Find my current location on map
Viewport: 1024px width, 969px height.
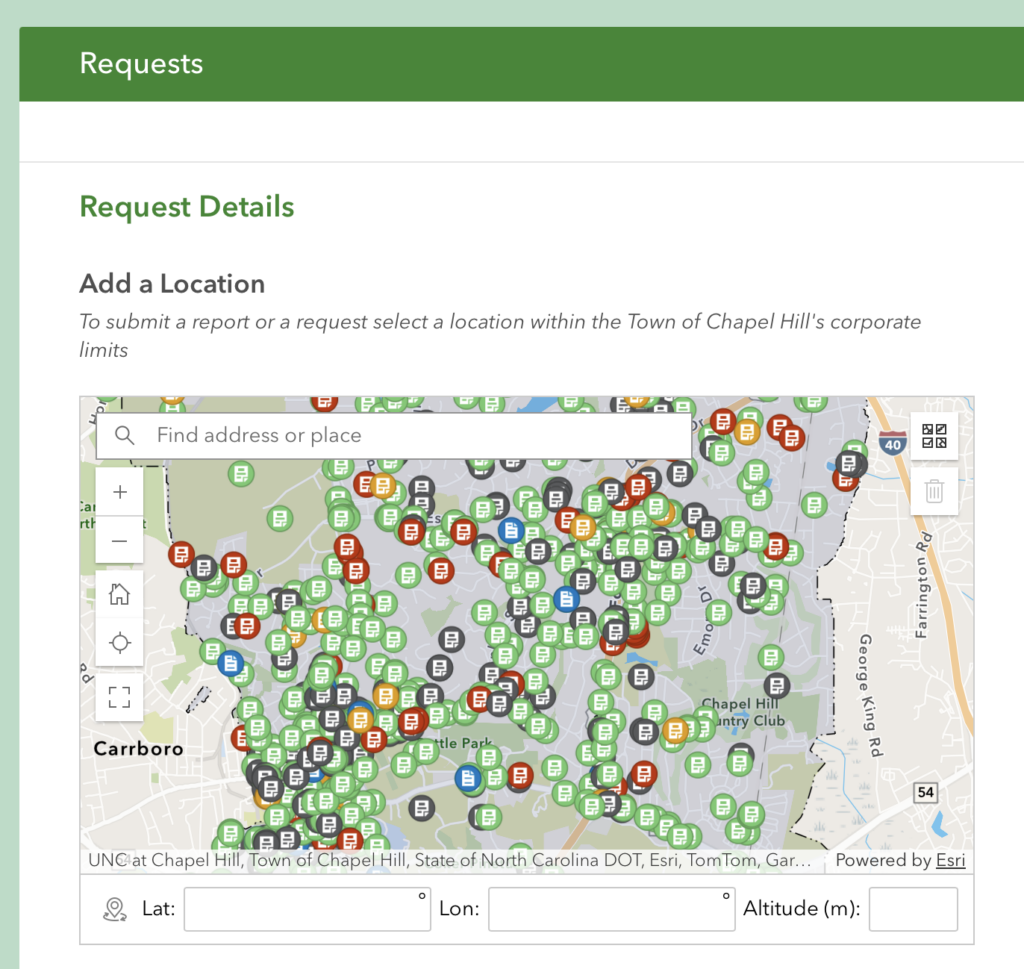pos(120,643)
